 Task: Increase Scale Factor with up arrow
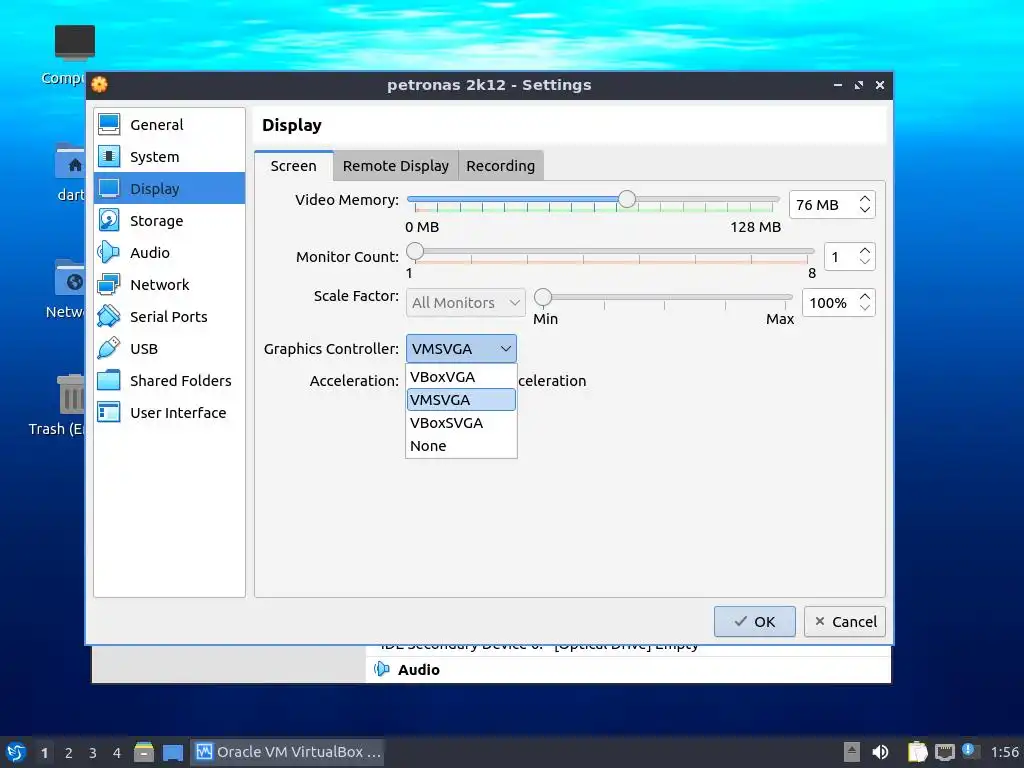(x=865, y=296)
